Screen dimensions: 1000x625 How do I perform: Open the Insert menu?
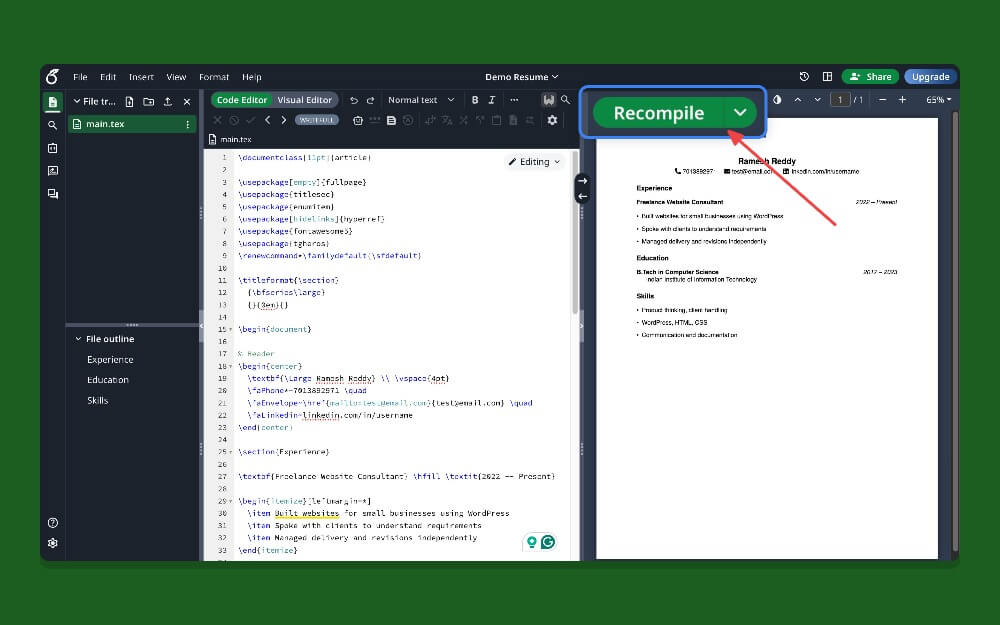(141, 76)
